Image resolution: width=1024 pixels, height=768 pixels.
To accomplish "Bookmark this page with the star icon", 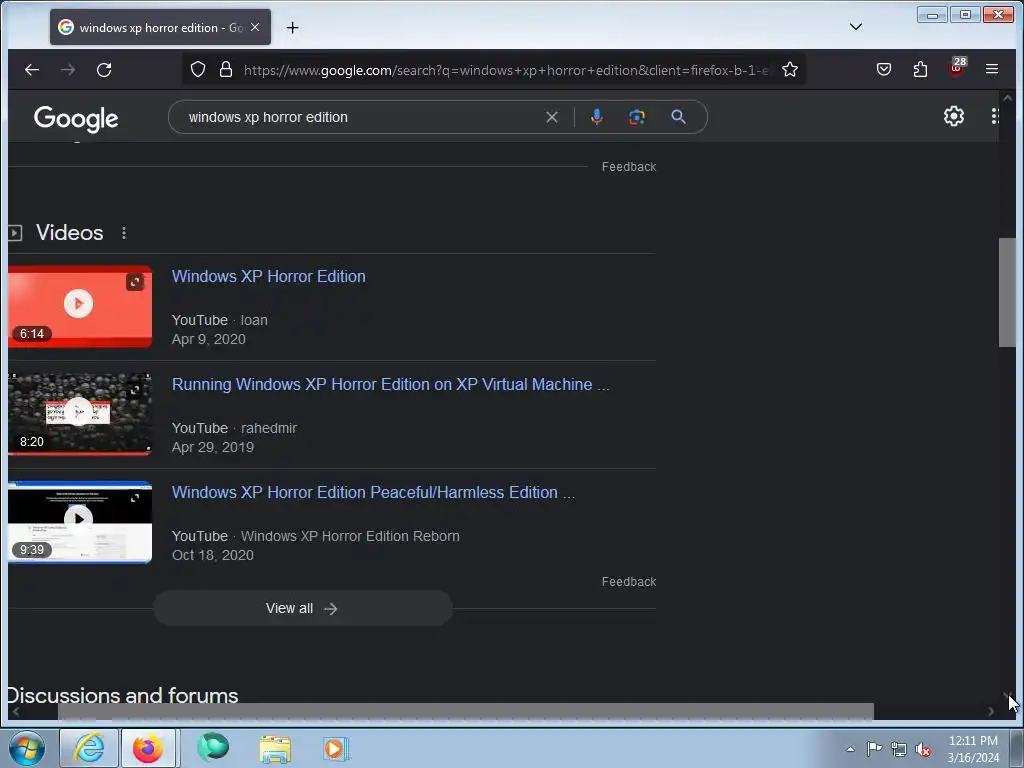I will pos(790,69).
